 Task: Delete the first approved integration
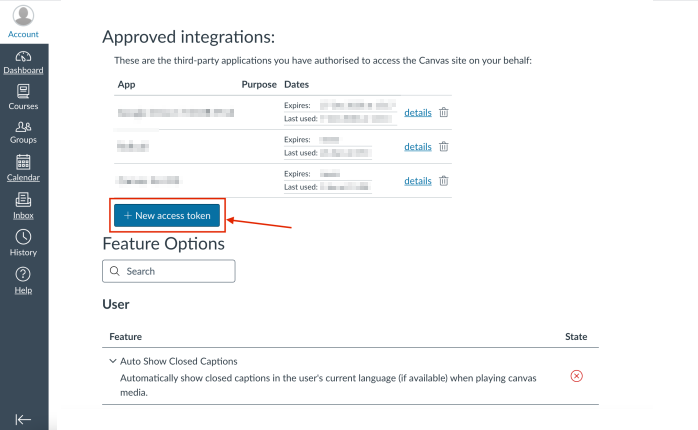pos(444,112)
